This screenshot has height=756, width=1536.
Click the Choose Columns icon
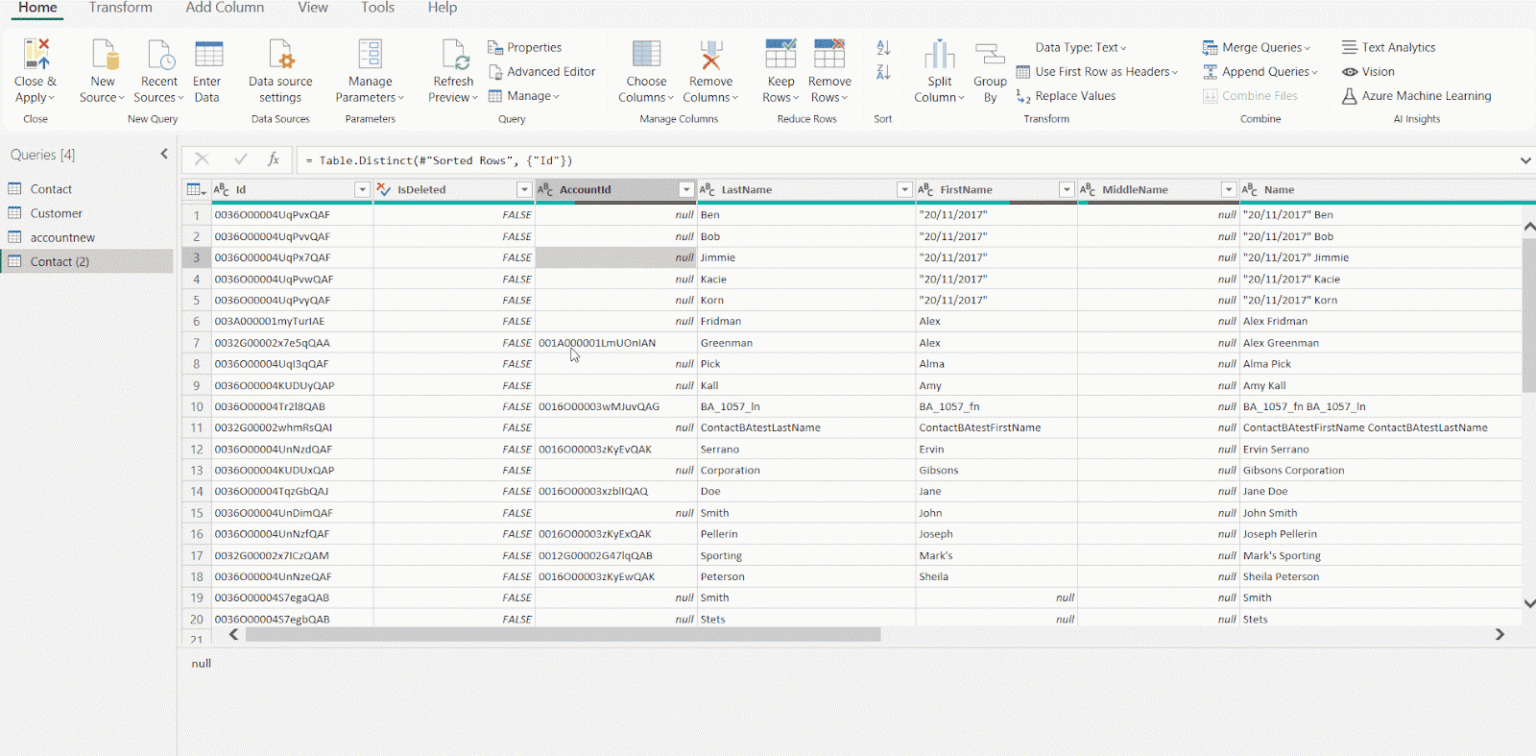646,54
